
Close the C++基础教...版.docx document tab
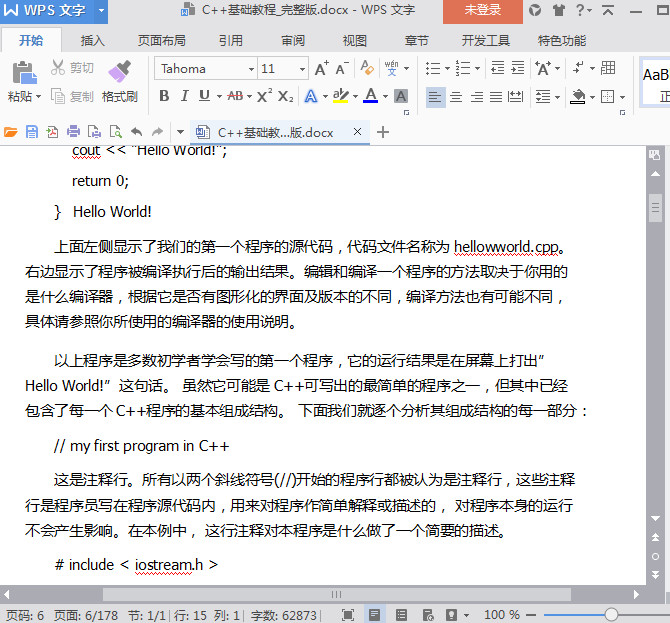358,132
